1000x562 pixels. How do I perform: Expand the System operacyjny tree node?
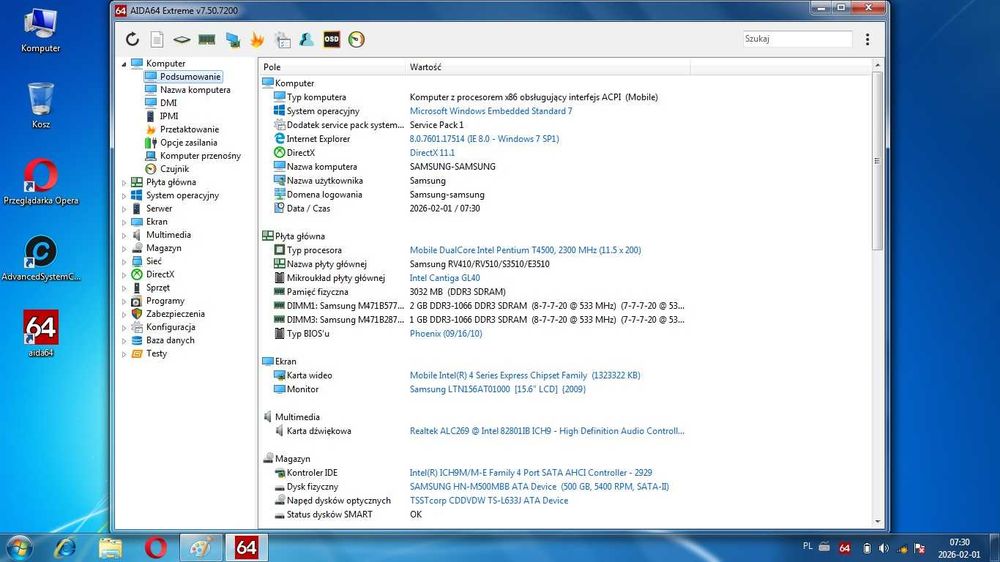[124, 196]
